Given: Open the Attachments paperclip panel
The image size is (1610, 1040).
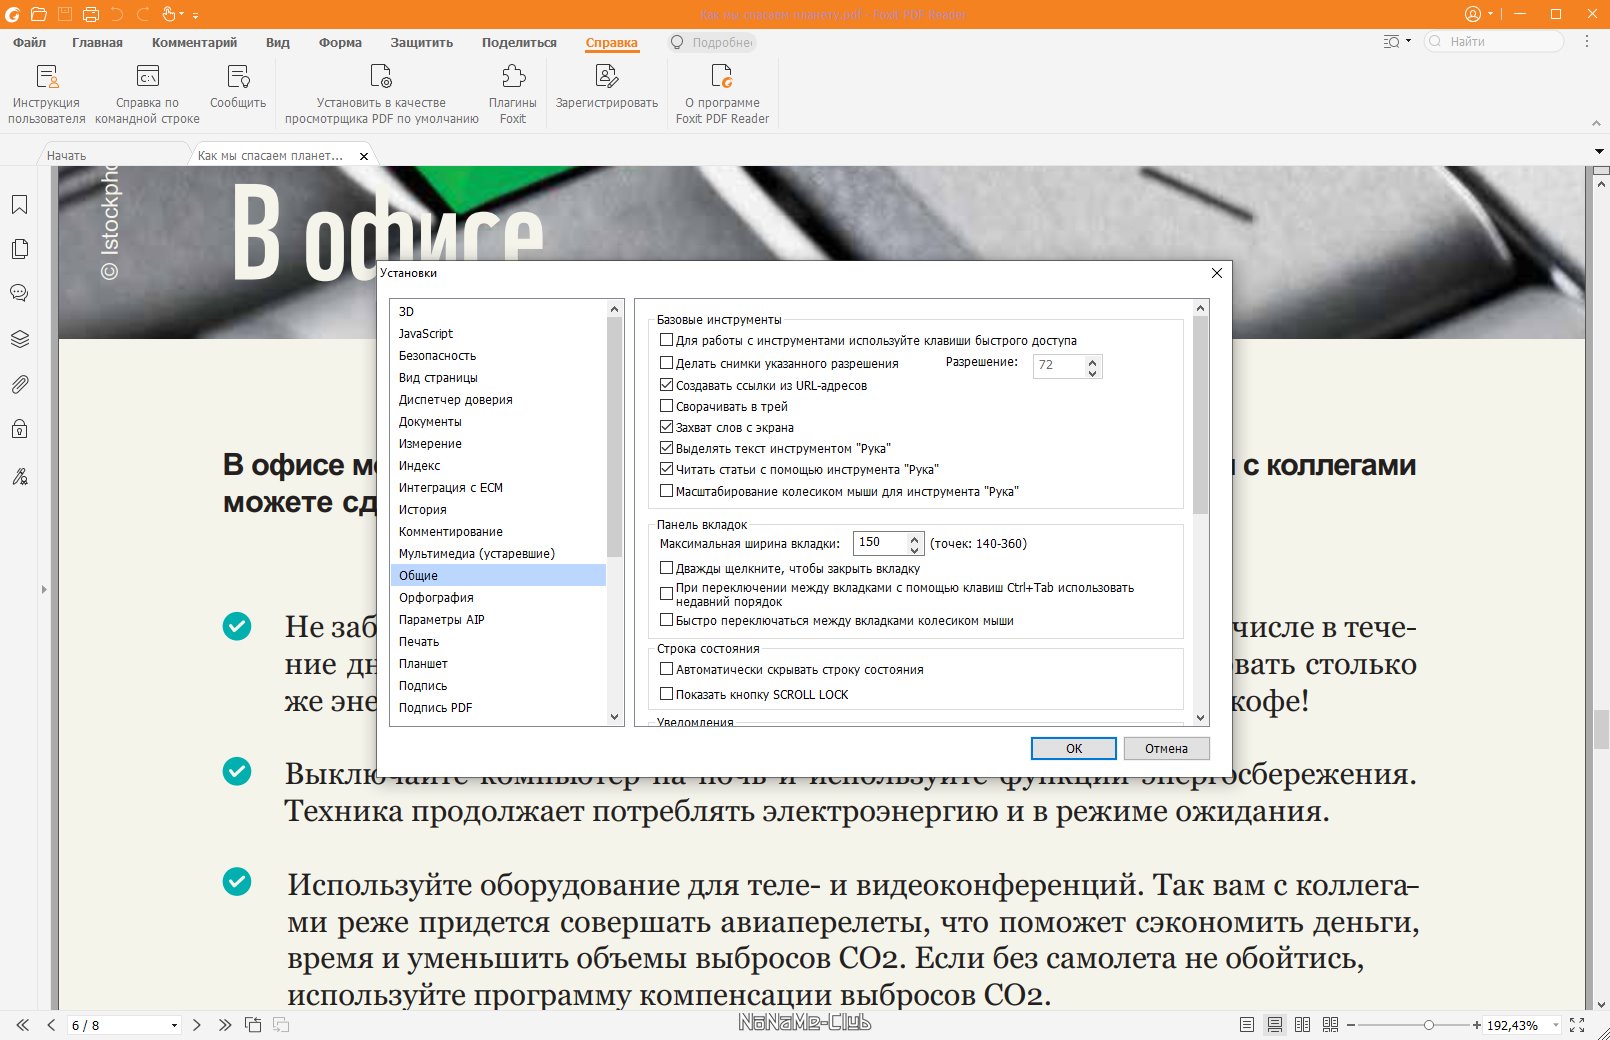Looking at the screenshot, I should click(19, 384).
